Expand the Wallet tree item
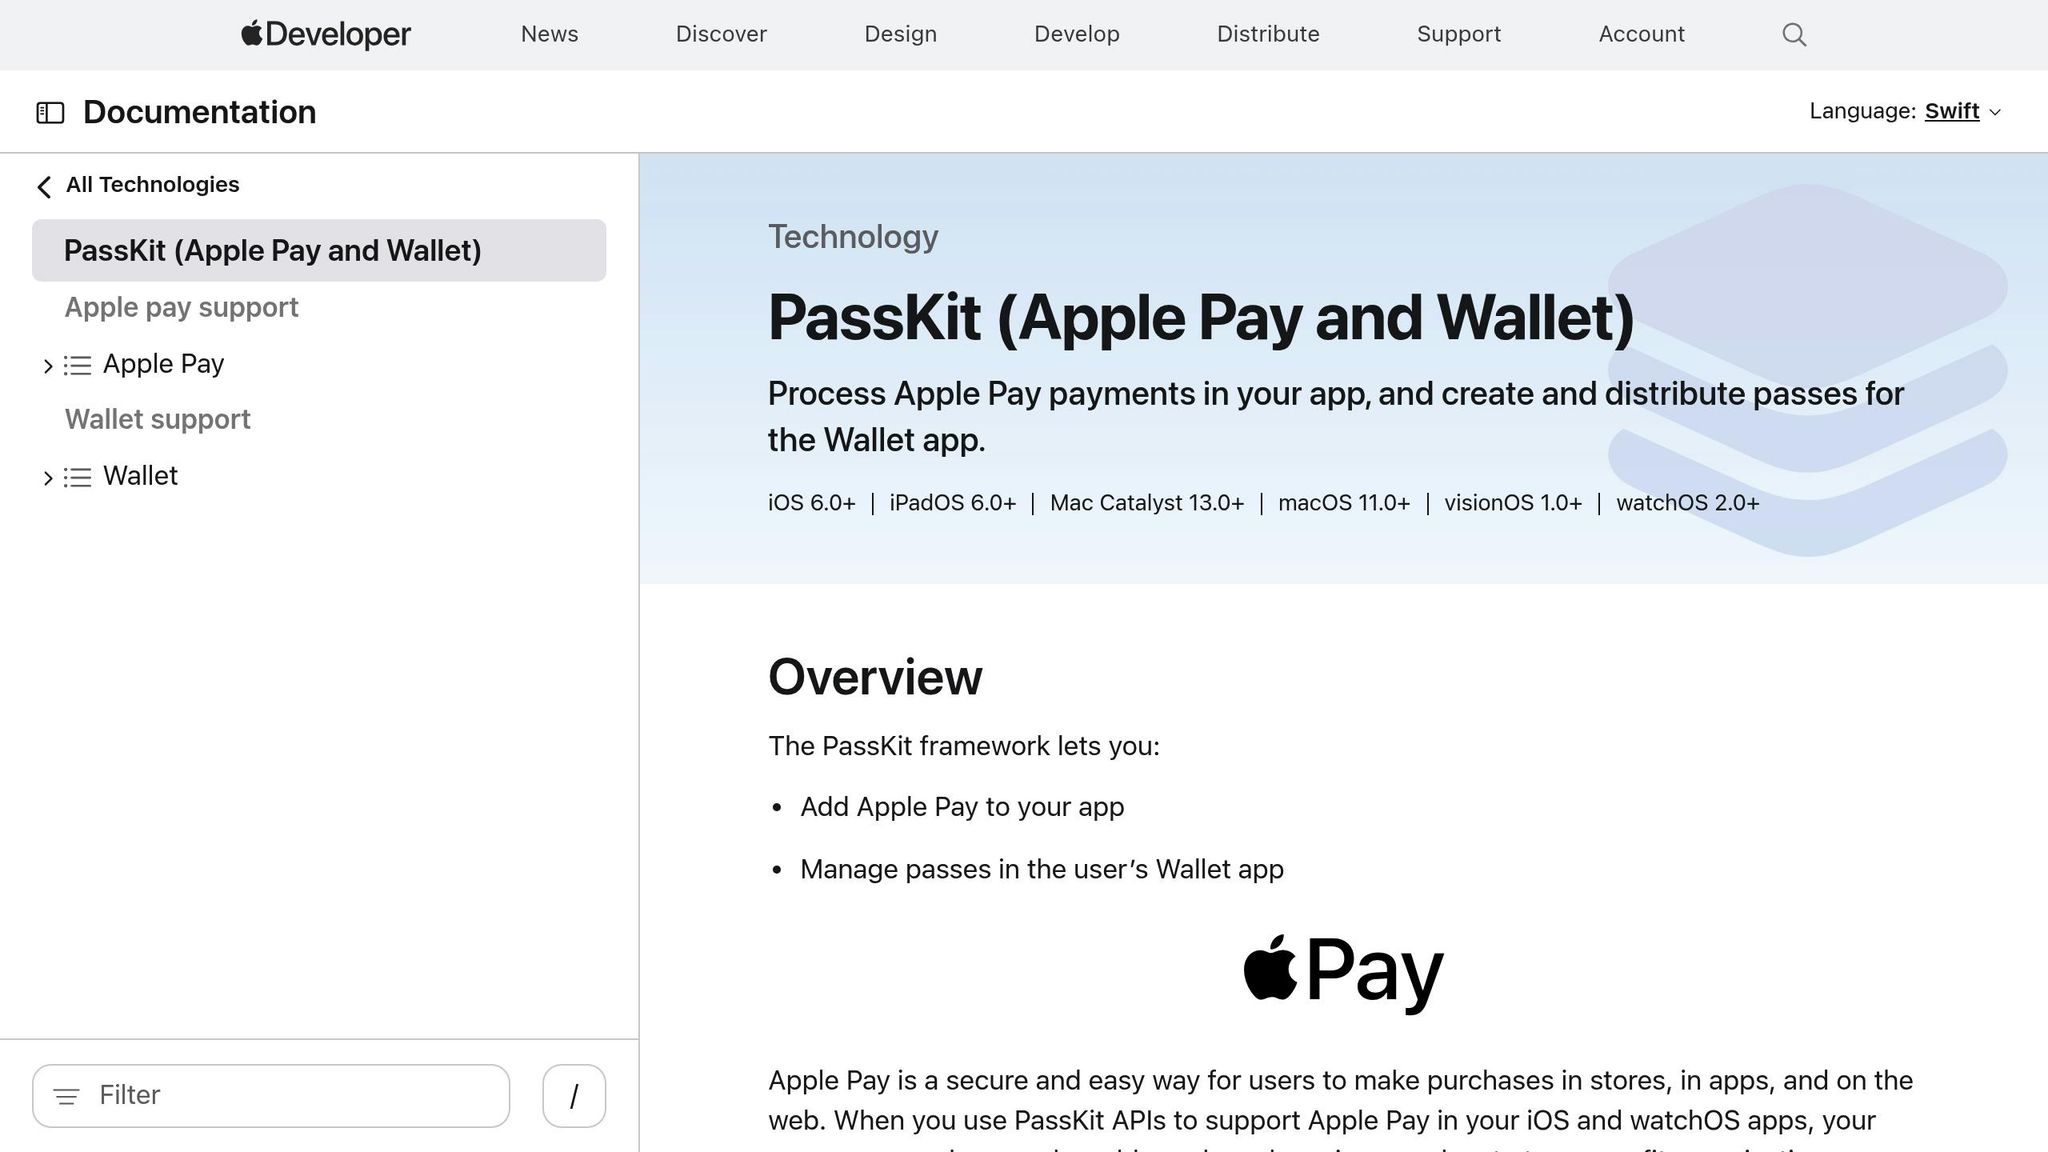 pos(47,478)
